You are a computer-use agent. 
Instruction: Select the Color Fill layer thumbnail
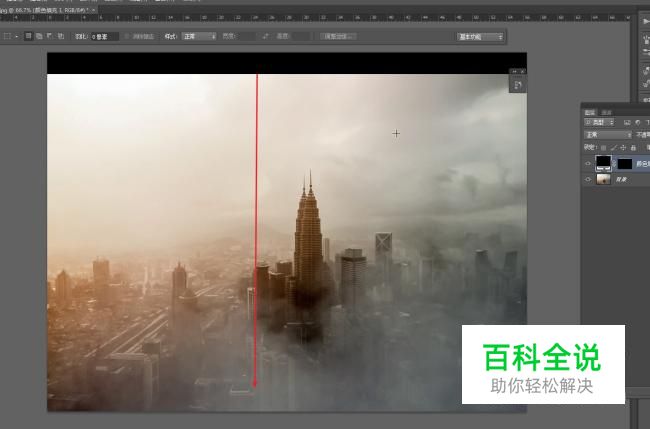pyautogui.click(x=604, y=163)
